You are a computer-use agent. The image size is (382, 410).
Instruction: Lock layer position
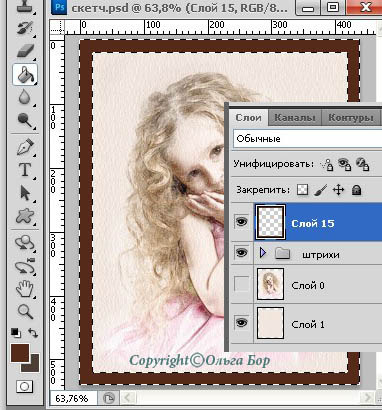[338, 190]
